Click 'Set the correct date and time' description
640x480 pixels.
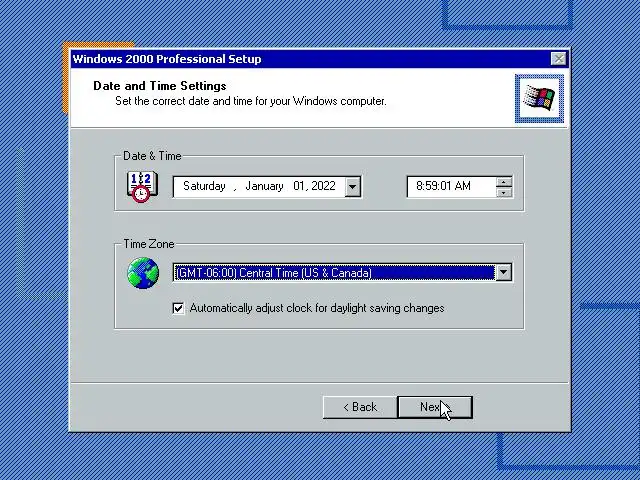(251, 101)
